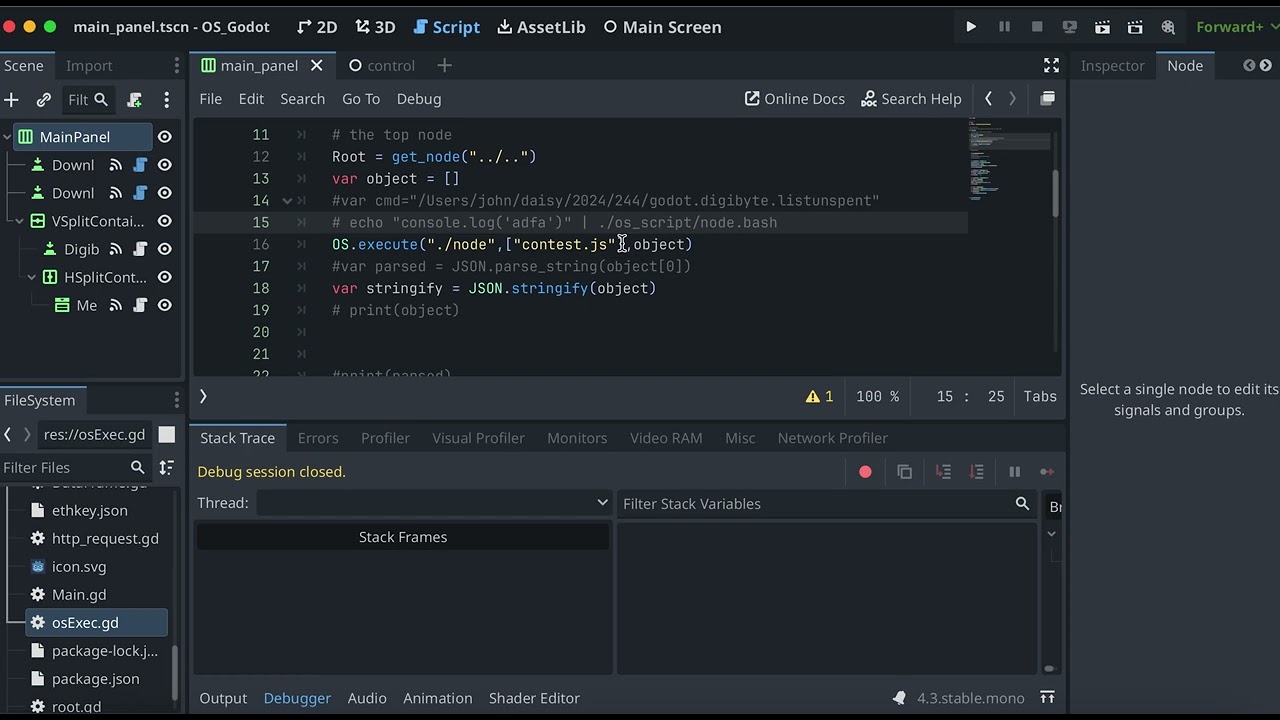Show the Output bottom panel
Image resolution: width=1280 pixels, height=720 pixels.
(223, 698)
